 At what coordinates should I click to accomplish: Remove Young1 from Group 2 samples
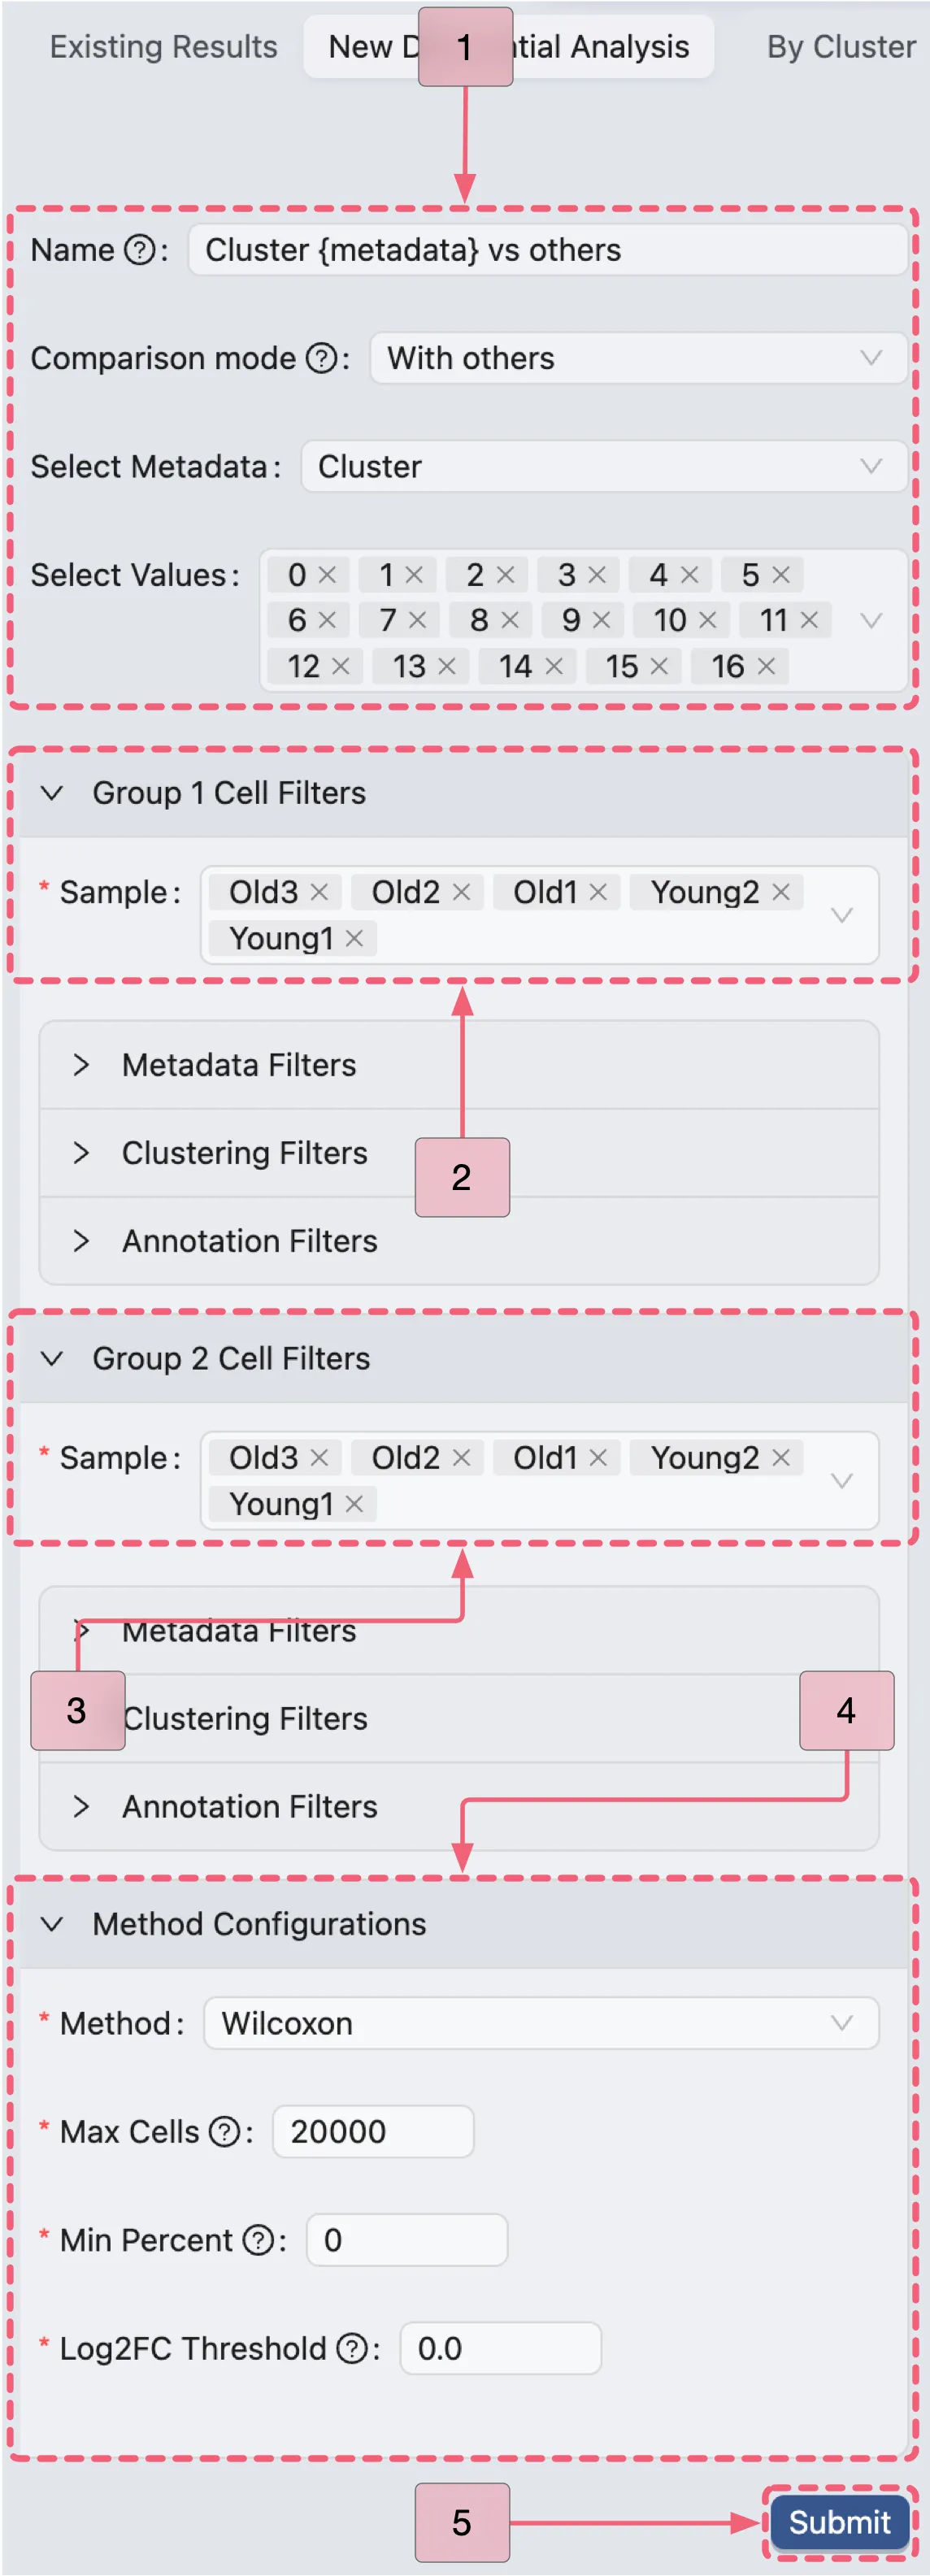(x=354, y=1503)
